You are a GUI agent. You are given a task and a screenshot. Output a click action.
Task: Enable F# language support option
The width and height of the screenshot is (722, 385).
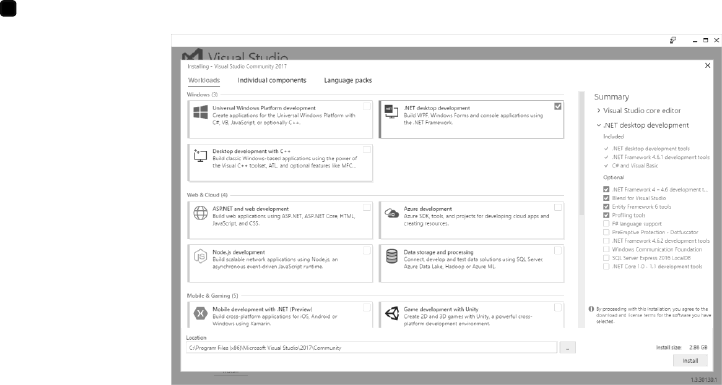point(606,224)
